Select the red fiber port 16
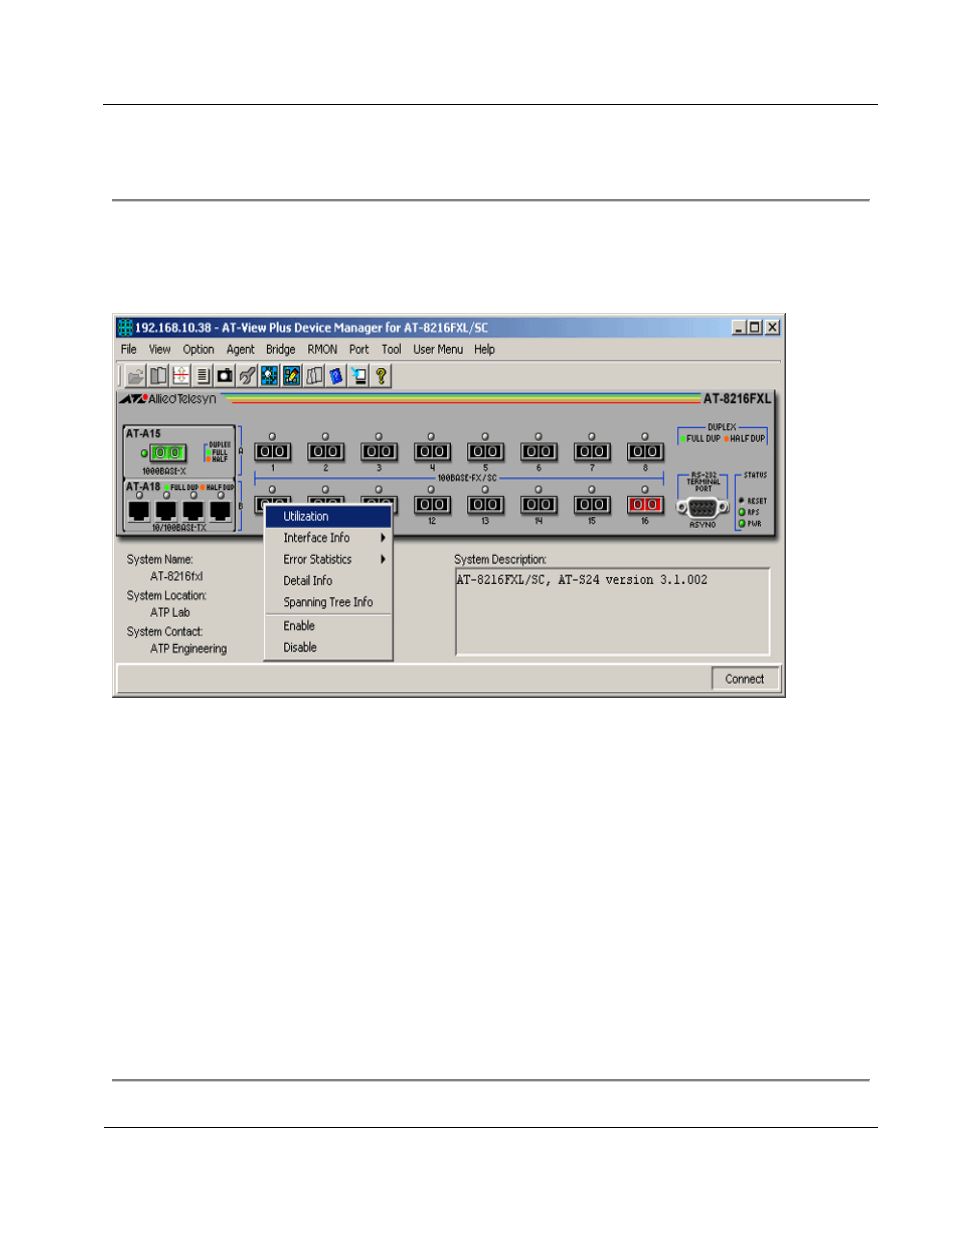Image resolution: width=954 pixels, height=1235 pixels. pos(645,505)
